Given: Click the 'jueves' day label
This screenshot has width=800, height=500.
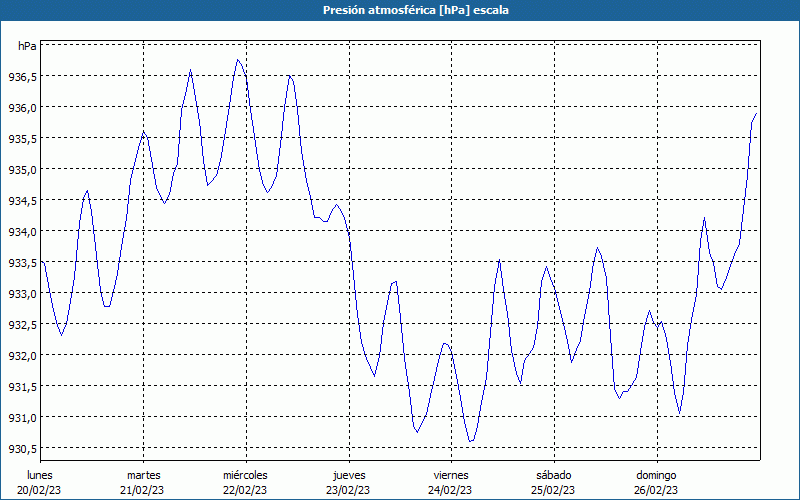Looking at the screenshot, I should click(349, 475).
